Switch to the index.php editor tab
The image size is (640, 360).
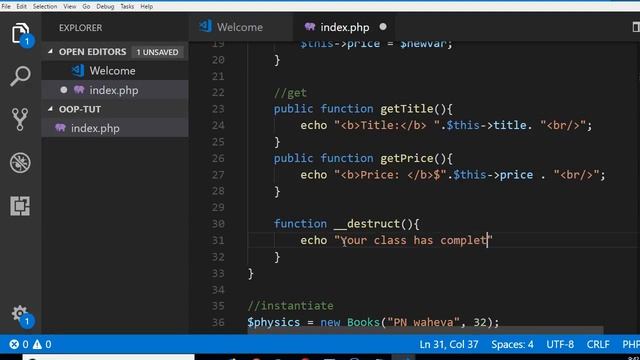coord(344,27)
